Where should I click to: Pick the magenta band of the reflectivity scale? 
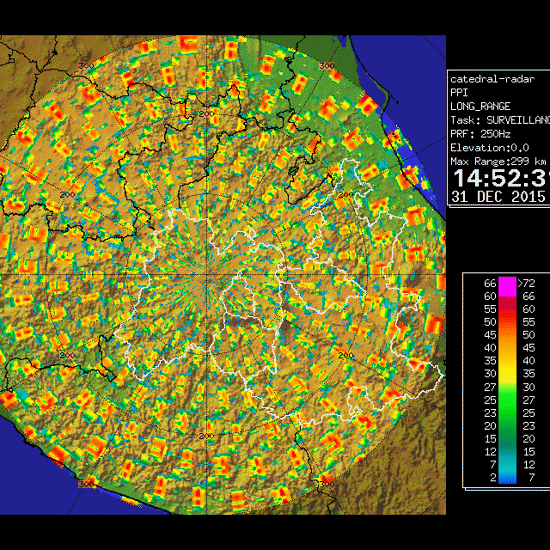tap(507, 286)
